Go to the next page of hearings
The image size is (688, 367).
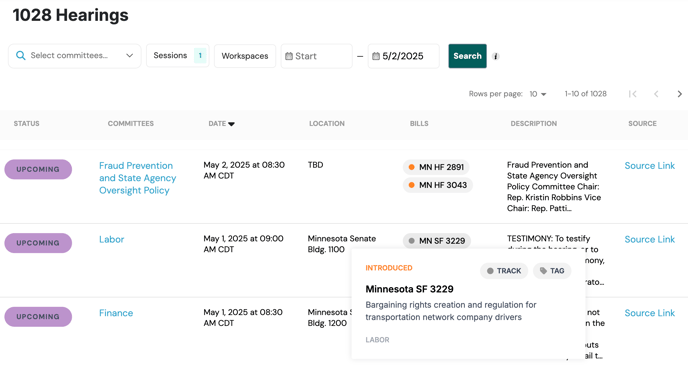tap(679, 94)
